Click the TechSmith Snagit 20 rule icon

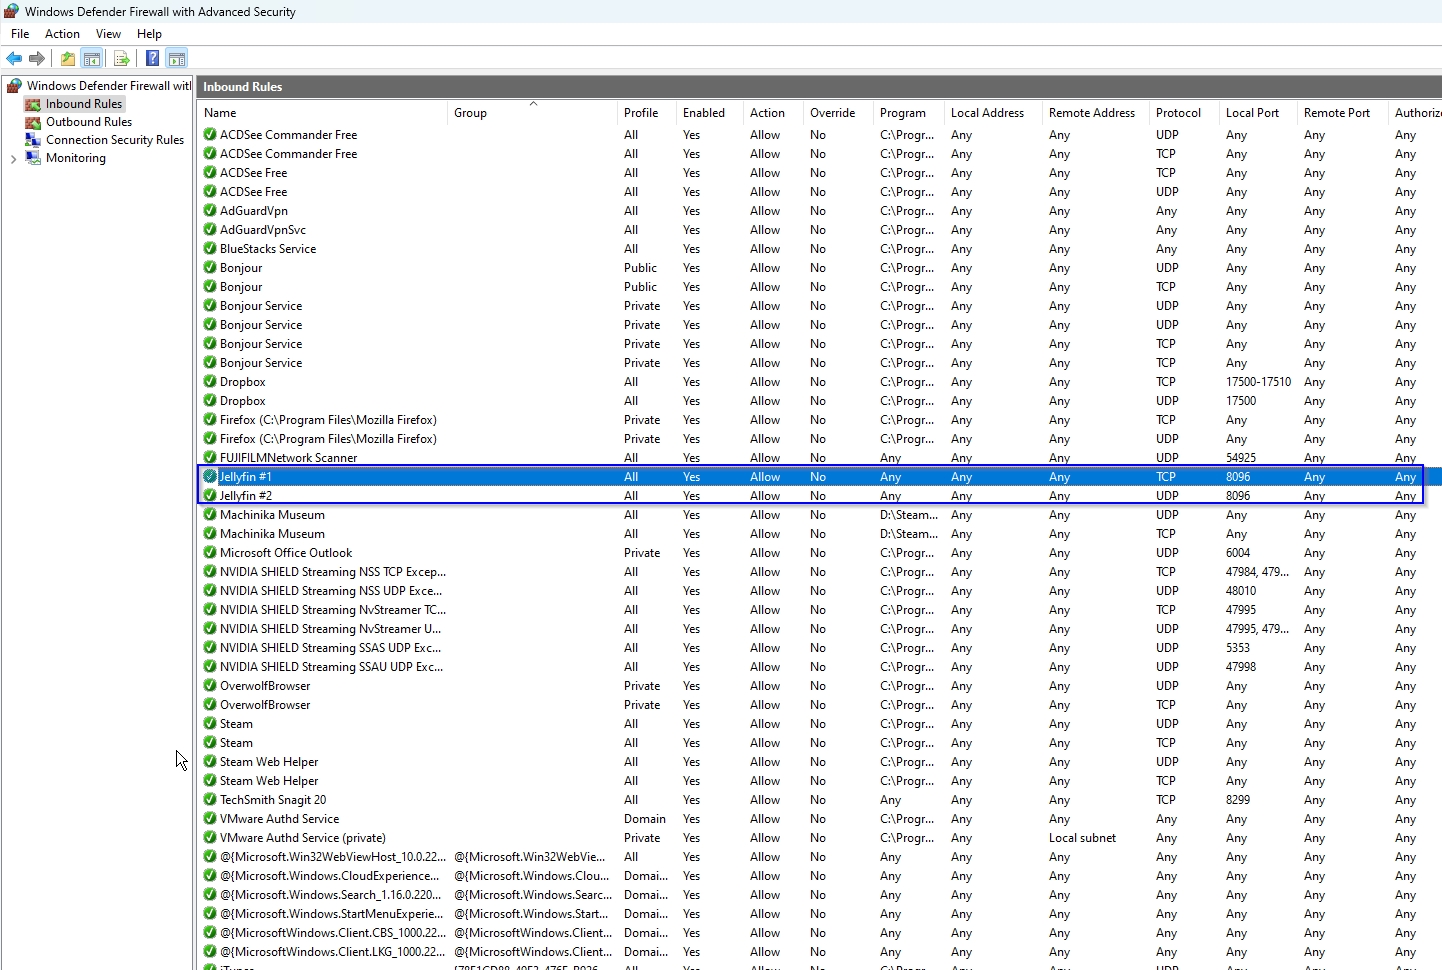pyautogui.click(x=210, y=800)
